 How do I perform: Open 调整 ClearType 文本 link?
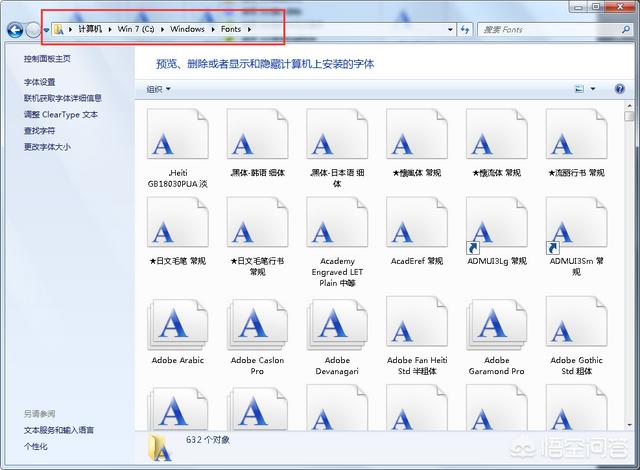tap(61, 115)
